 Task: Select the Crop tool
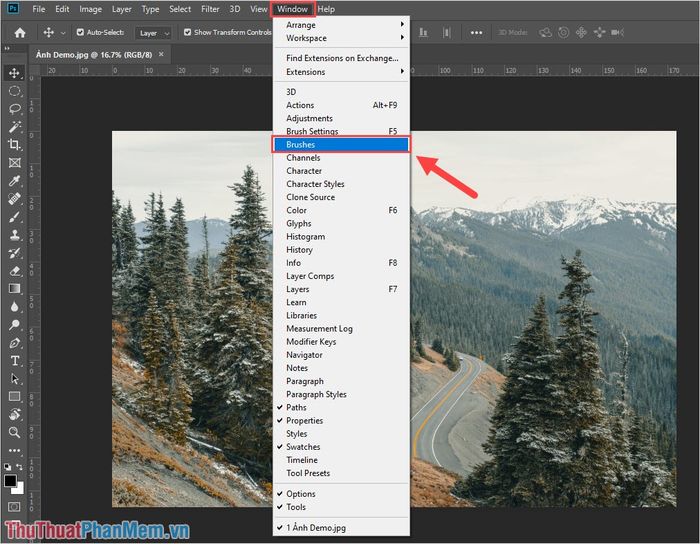pyautogui.click(x=15, y=145)
